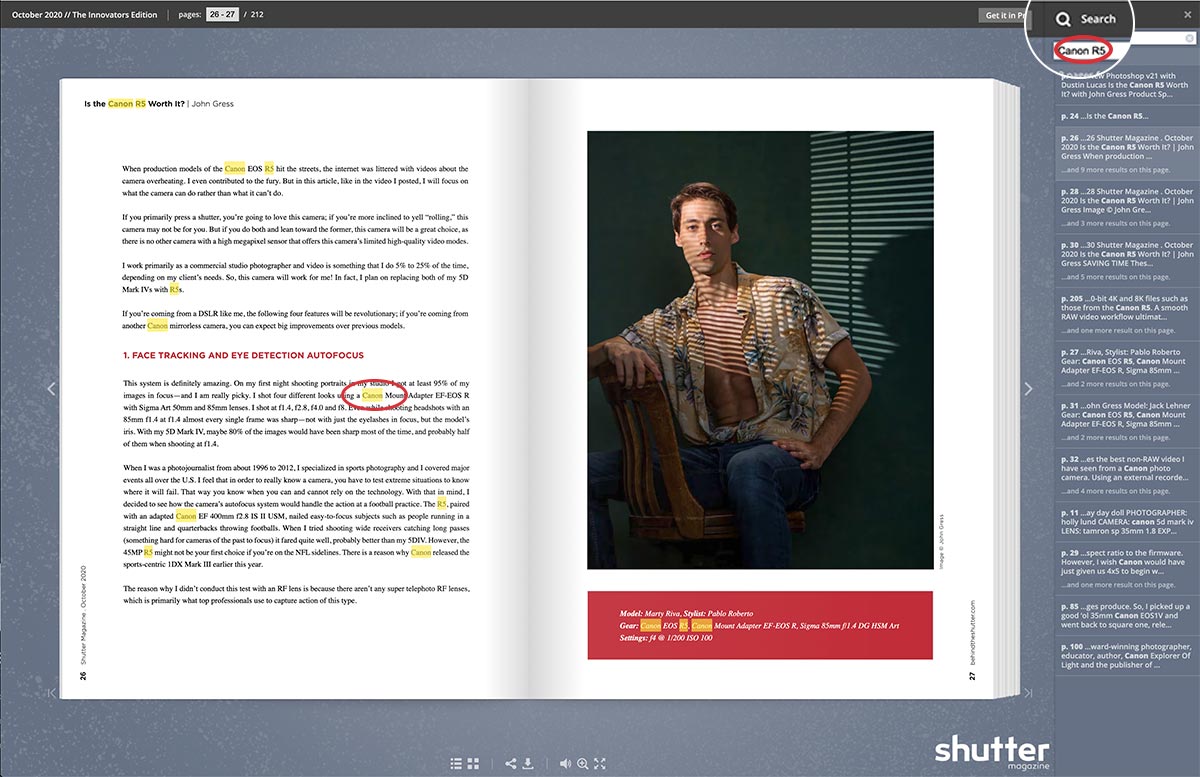The width and height of the screenshot is (1200, 777).
Task: Go to the next page arrow
Action: [x=1028, y=389]
